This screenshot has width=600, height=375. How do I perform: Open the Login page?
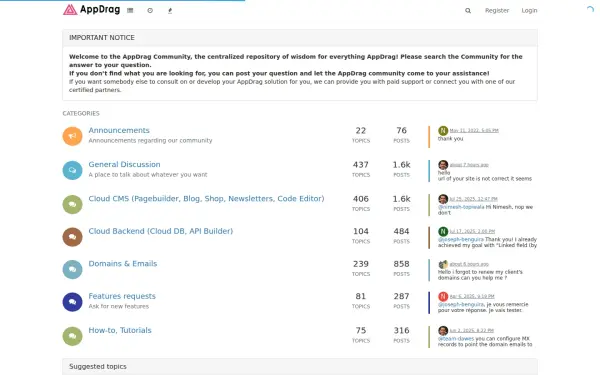click(x=529, y=11)
